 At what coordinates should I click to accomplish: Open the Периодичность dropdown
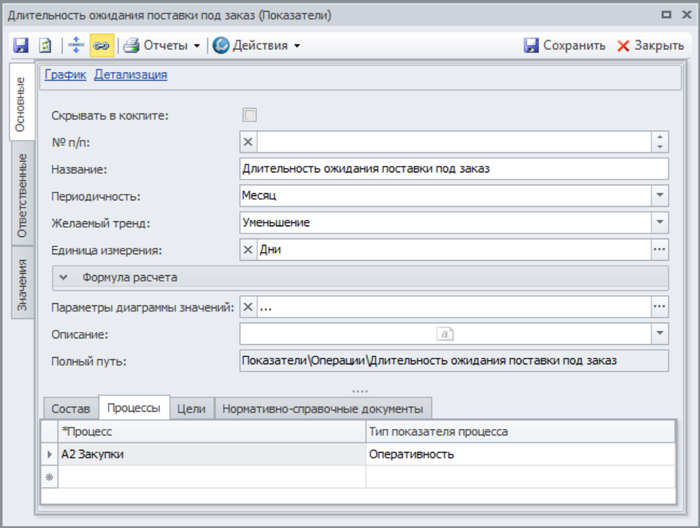(659, 196)
